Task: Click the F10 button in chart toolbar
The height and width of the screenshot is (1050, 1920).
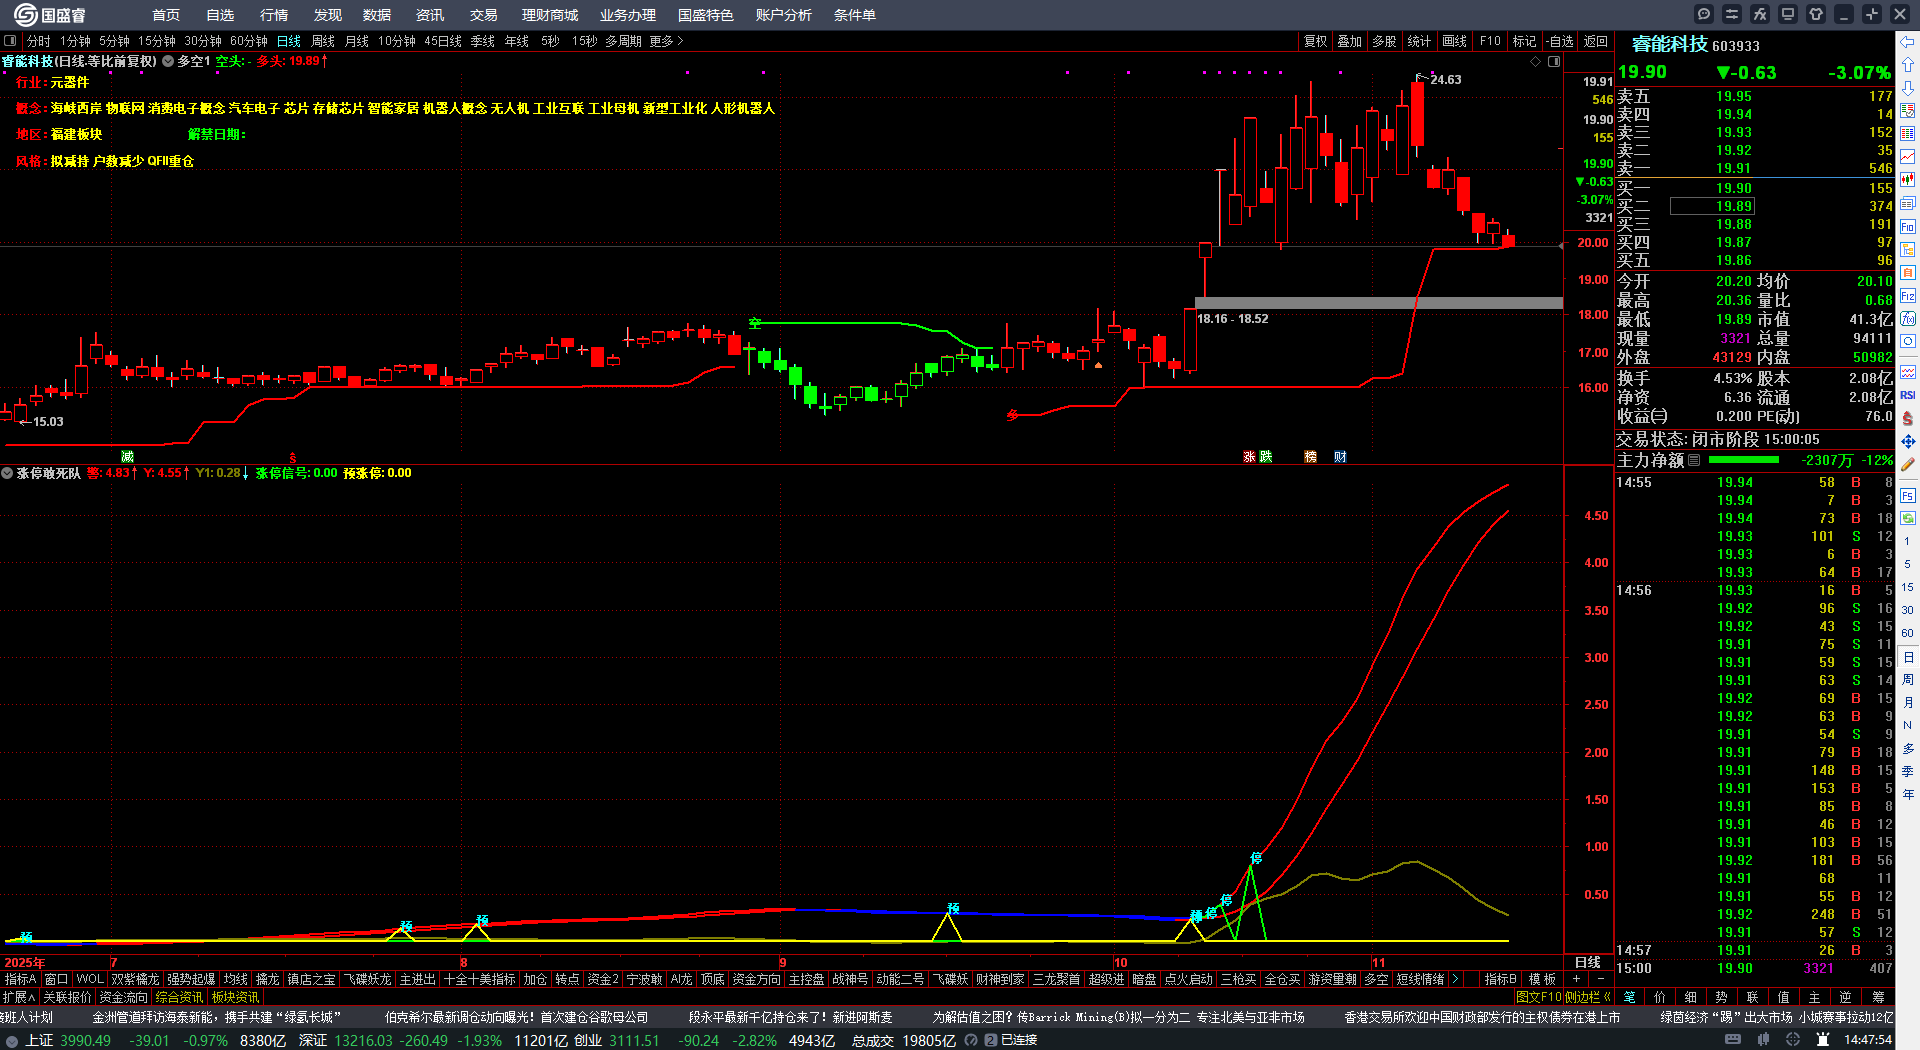Action: 1490,41
